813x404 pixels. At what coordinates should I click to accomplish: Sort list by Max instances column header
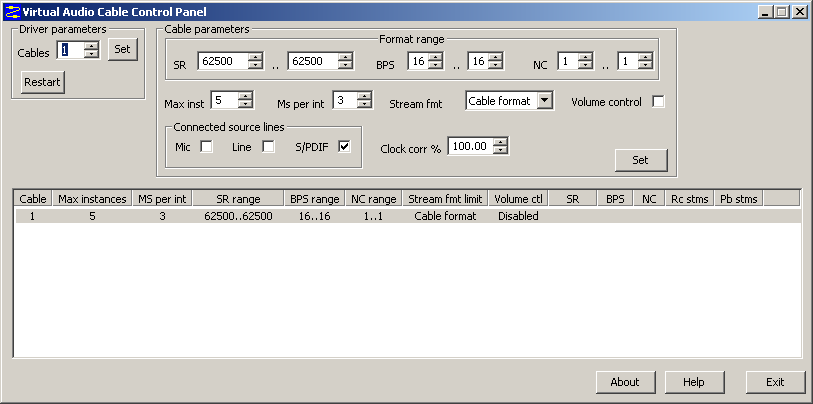(x=92, y=199)
